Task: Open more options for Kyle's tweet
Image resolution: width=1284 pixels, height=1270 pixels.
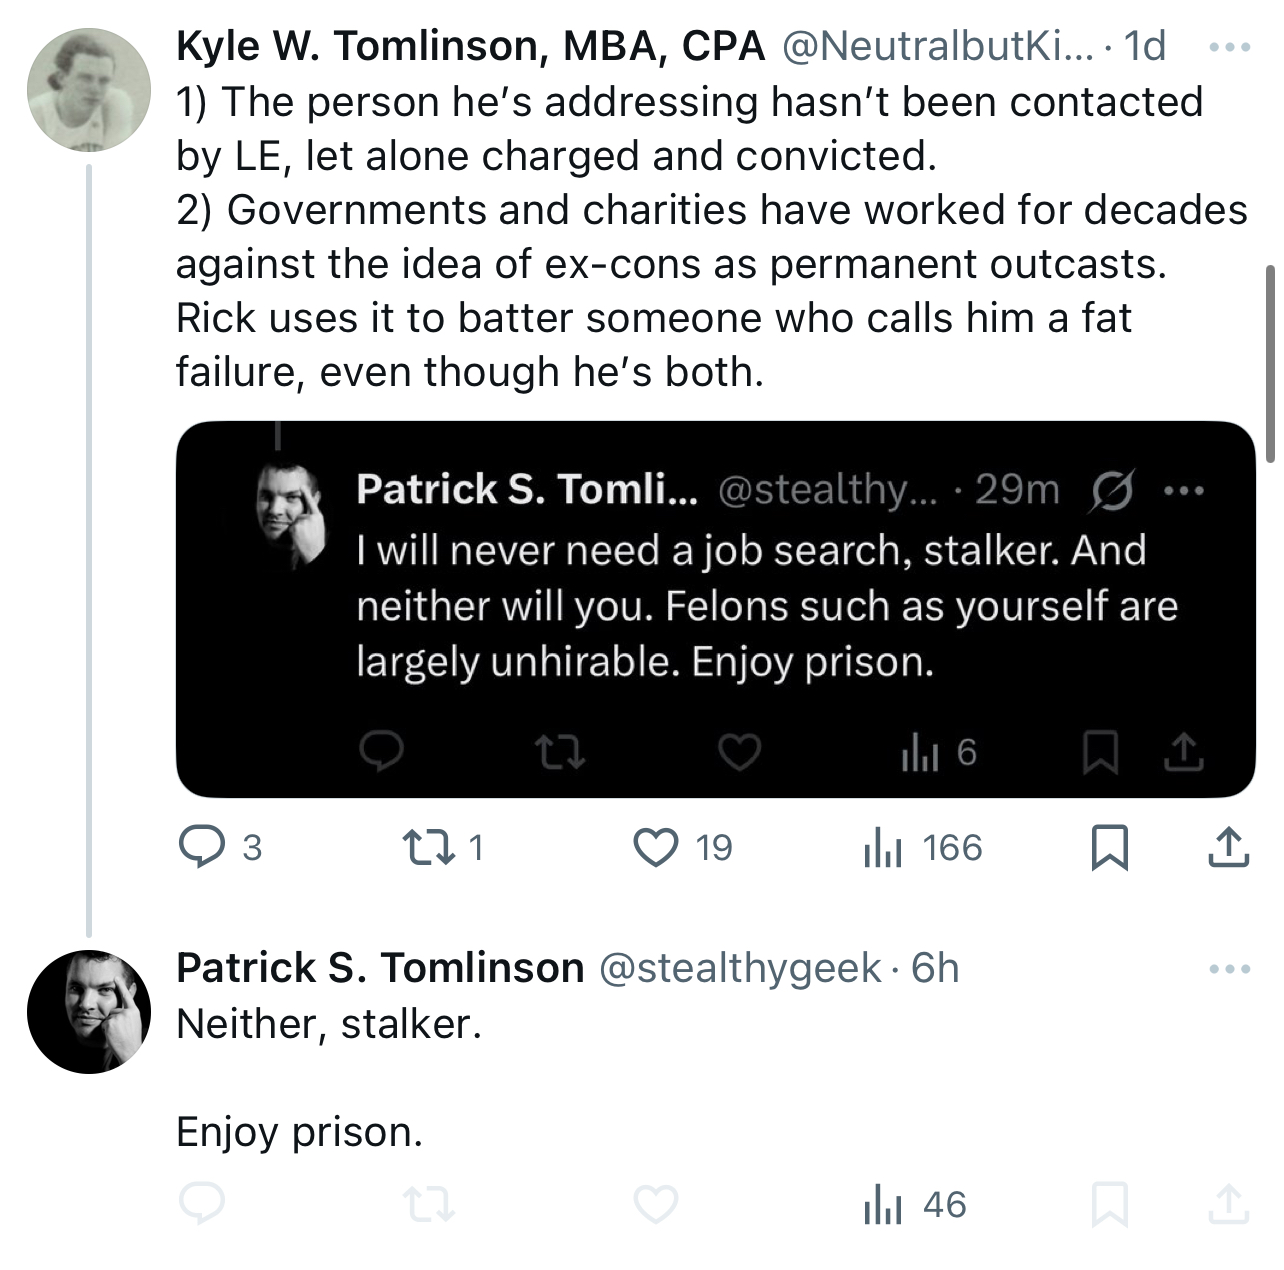Action: pyautogui.click(x=1229, y=47)
